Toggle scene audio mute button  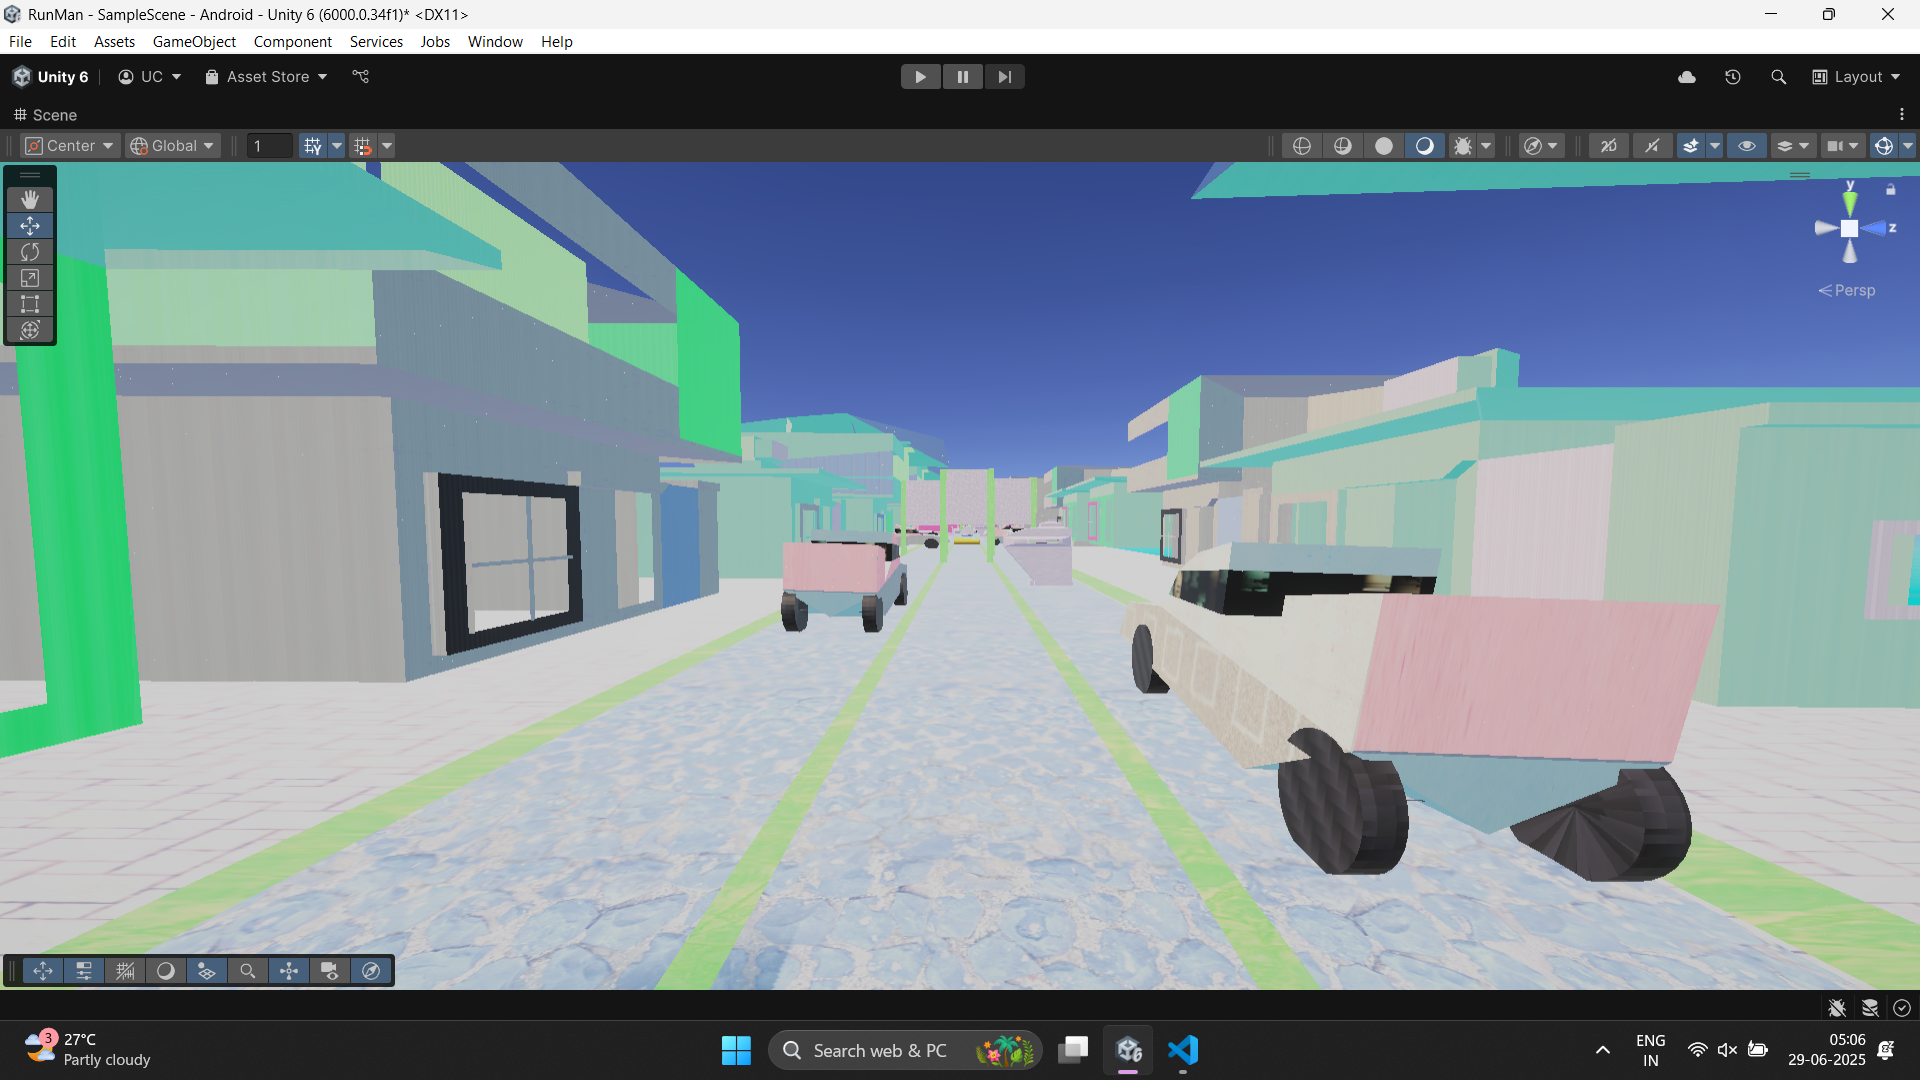click(1652, 146)
